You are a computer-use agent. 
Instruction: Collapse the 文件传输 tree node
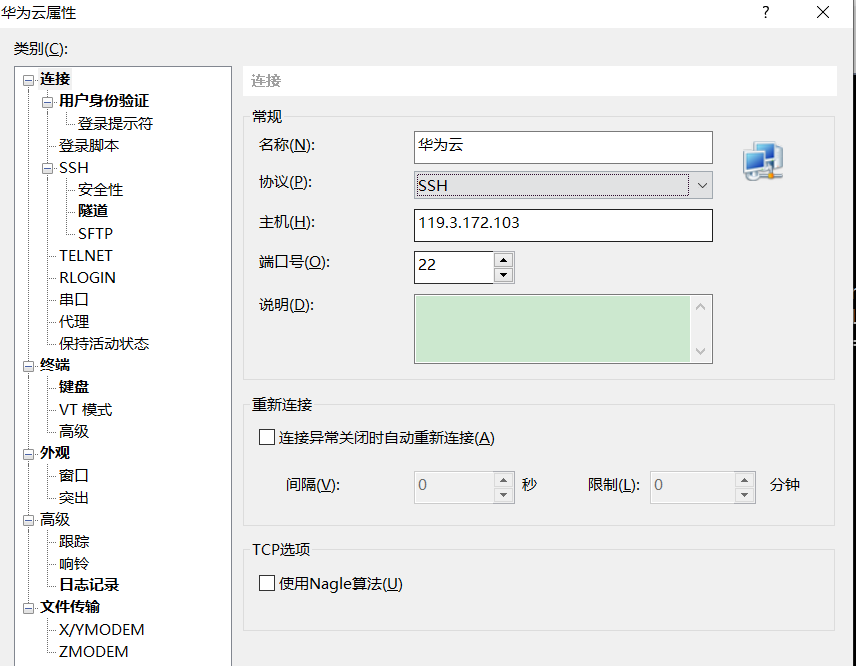(28, 608)
